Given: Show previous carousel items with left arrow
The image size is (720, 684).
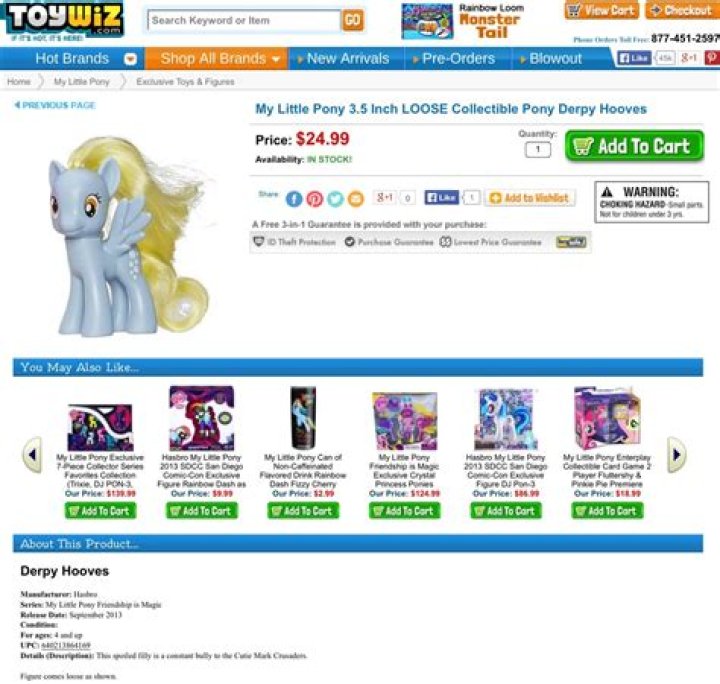Looking at the screenshot, I should (x=32, y=454).
